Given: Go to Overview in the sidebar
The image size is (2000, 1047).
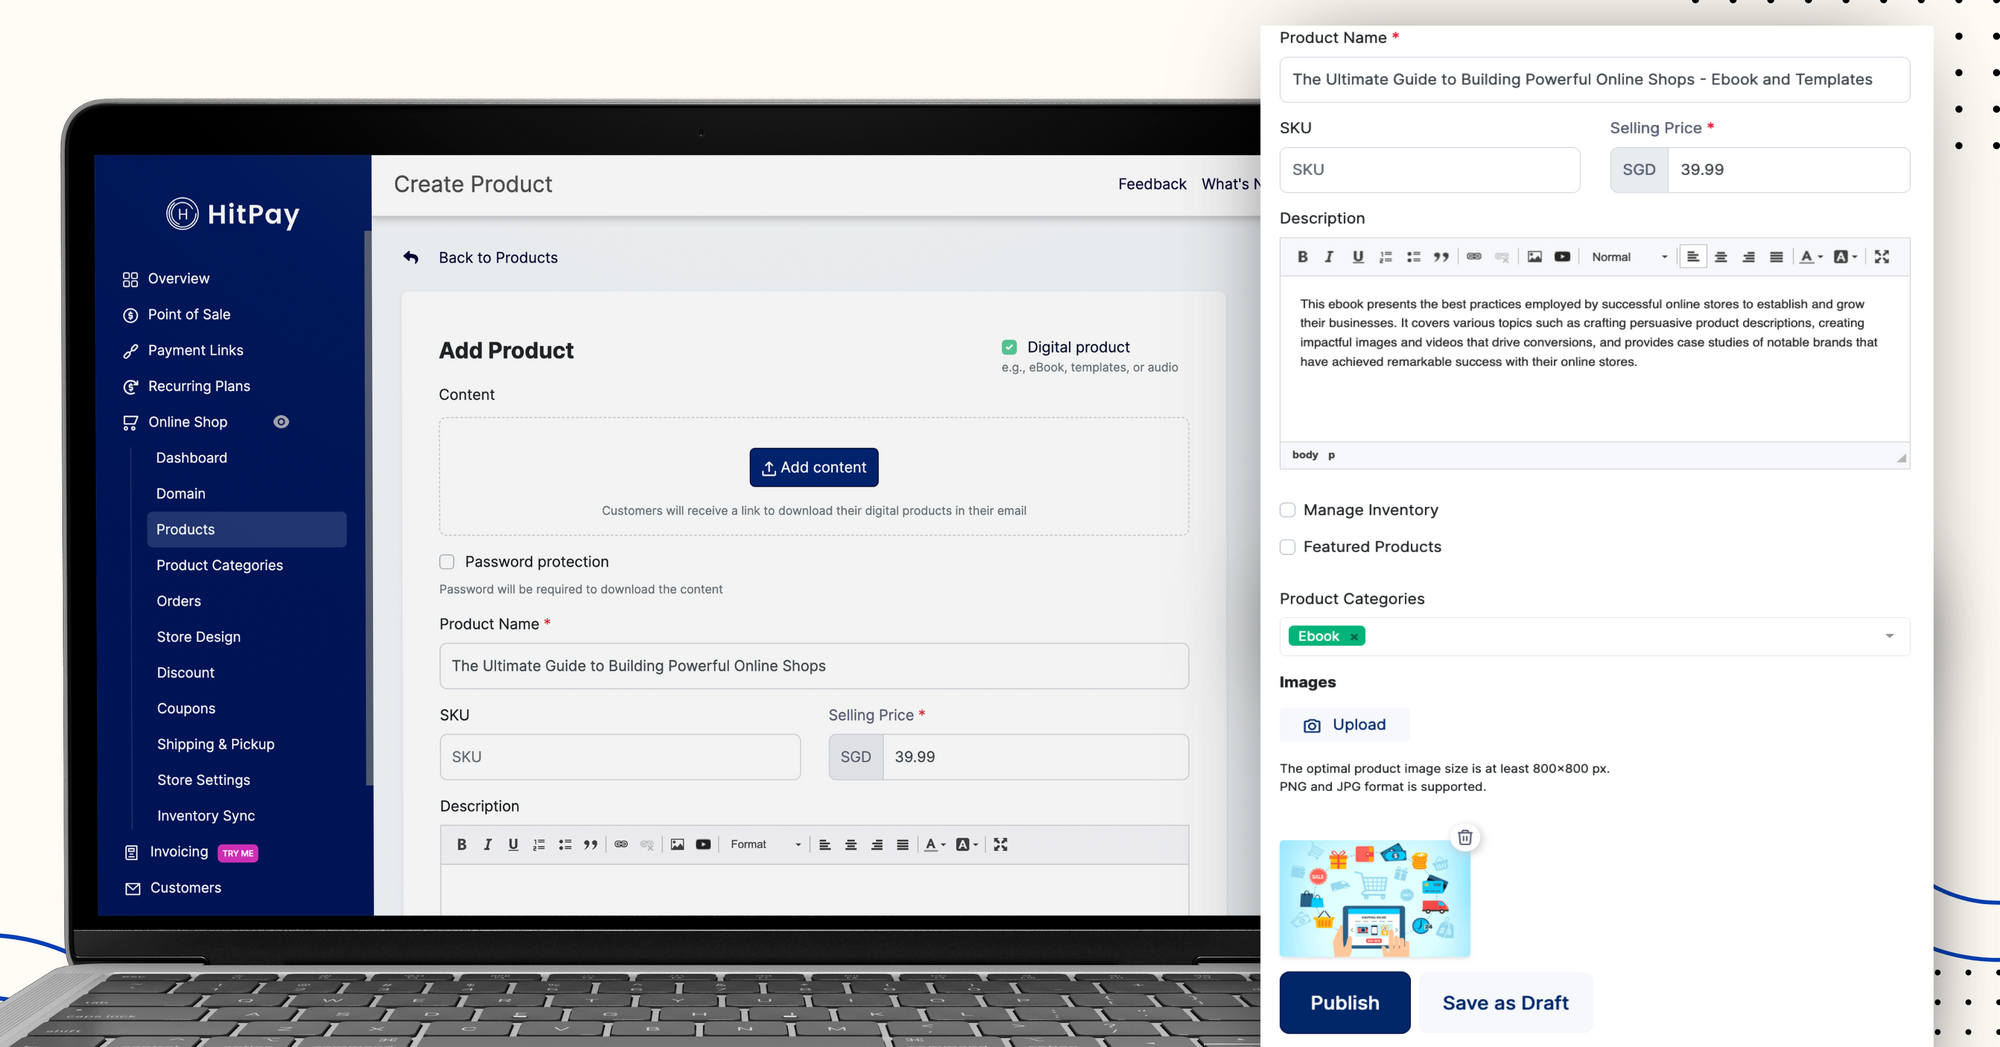Looking at the screenshot, I should 179,279.
